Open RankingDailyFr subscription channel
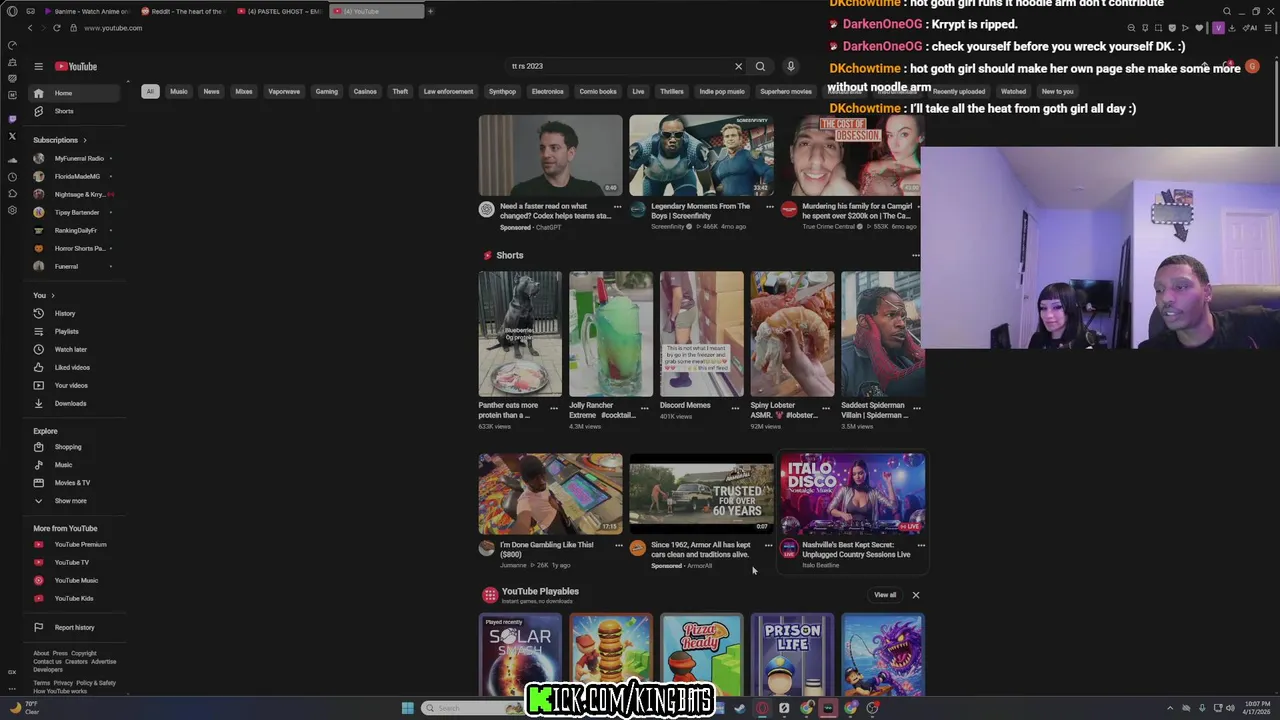Image resolution: width=1280 pixels, height=720 pixels. click(x=75, y=230)
